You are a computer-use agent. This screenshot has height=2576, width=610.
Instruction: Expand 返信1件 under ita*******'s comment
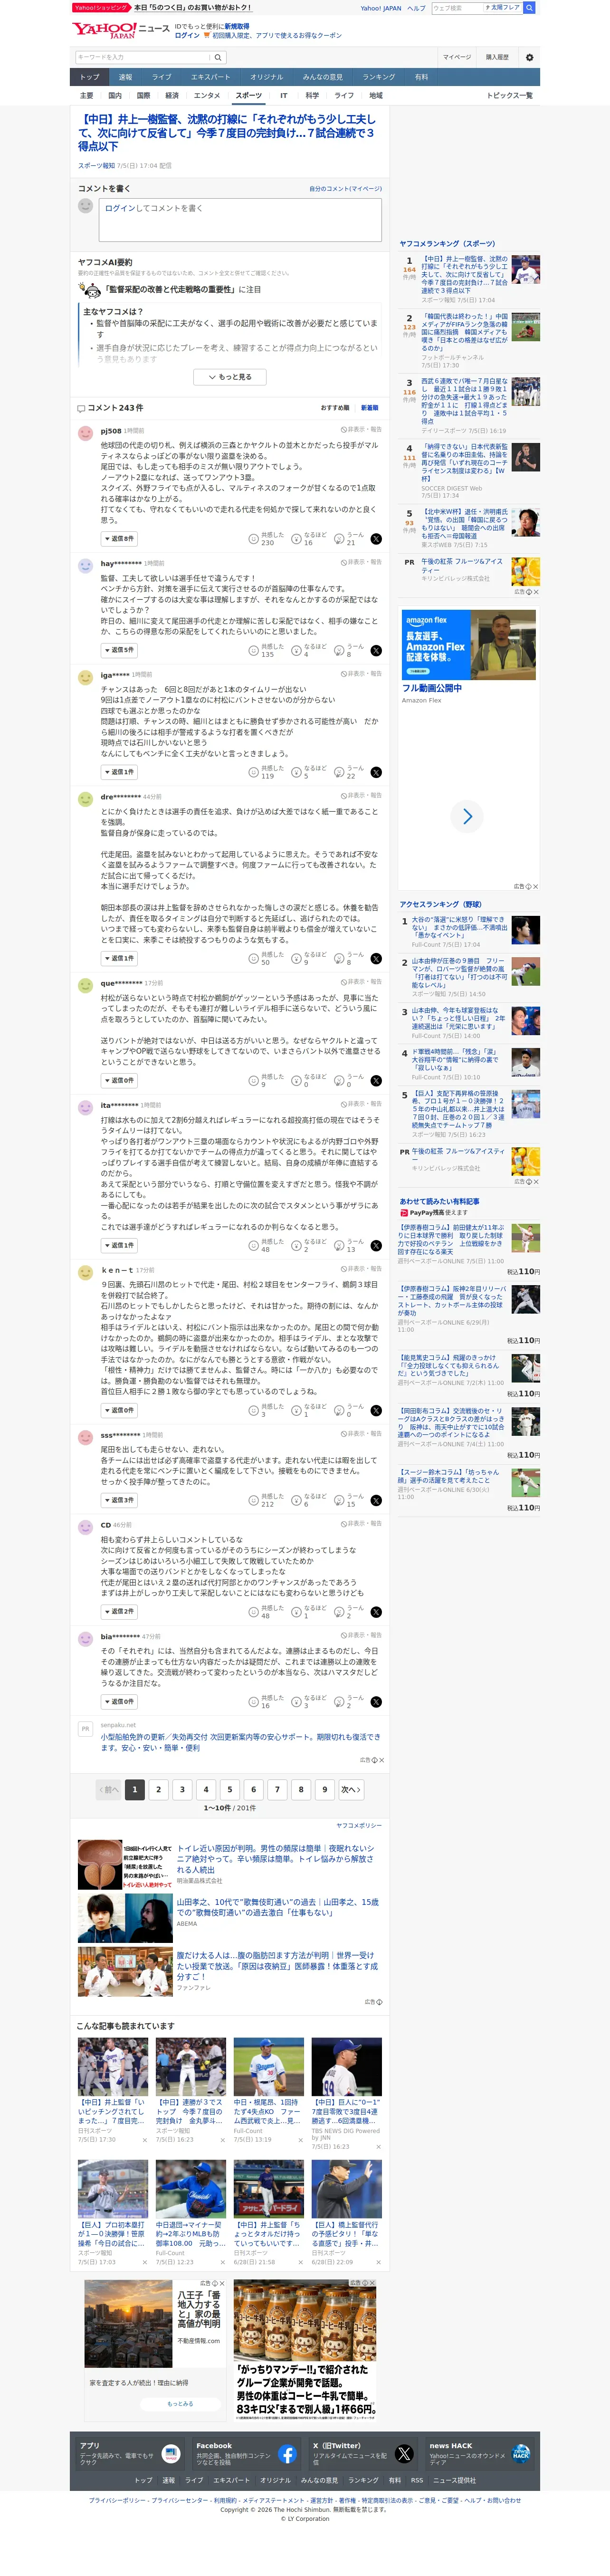click(119, 1245)
